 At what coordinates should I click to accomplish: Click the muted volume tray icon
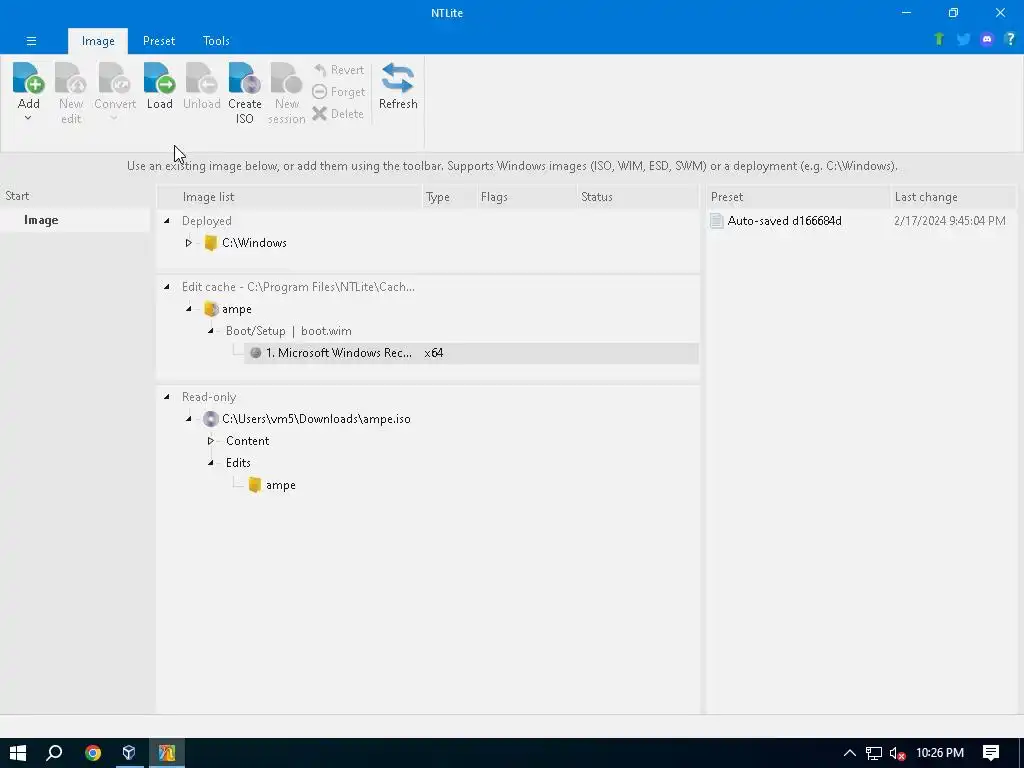[x=898, y=753]
